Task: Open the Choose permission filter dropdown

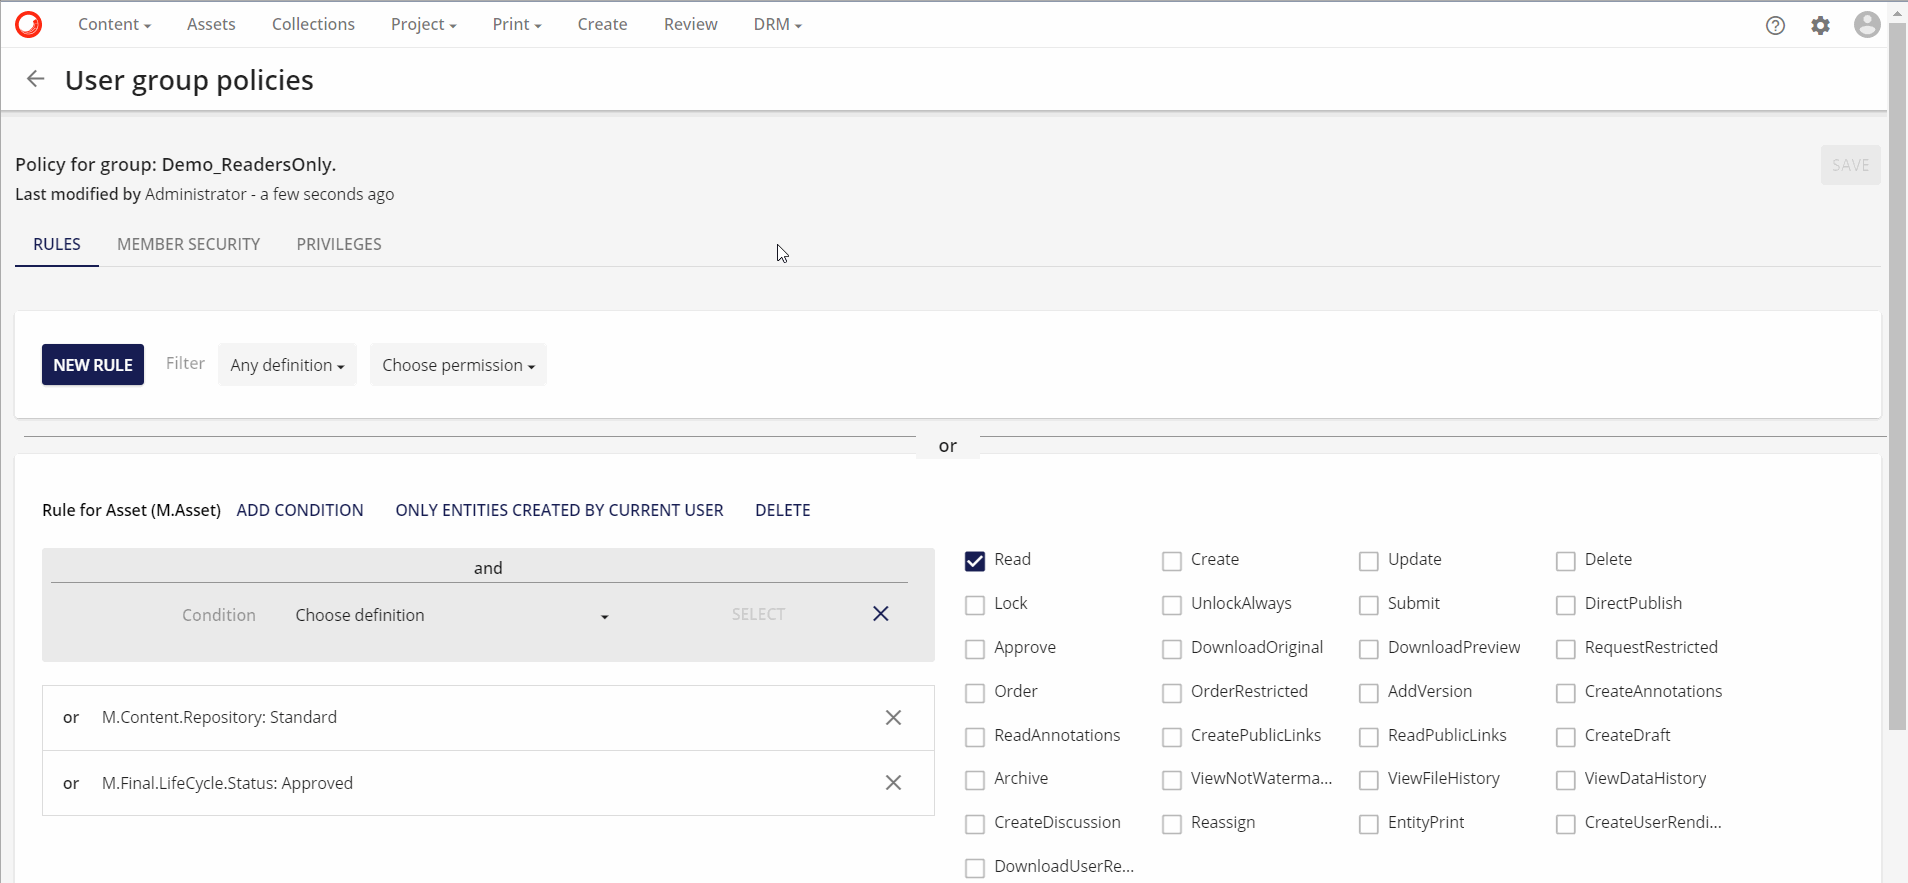Action: click(x=458, y=365)
